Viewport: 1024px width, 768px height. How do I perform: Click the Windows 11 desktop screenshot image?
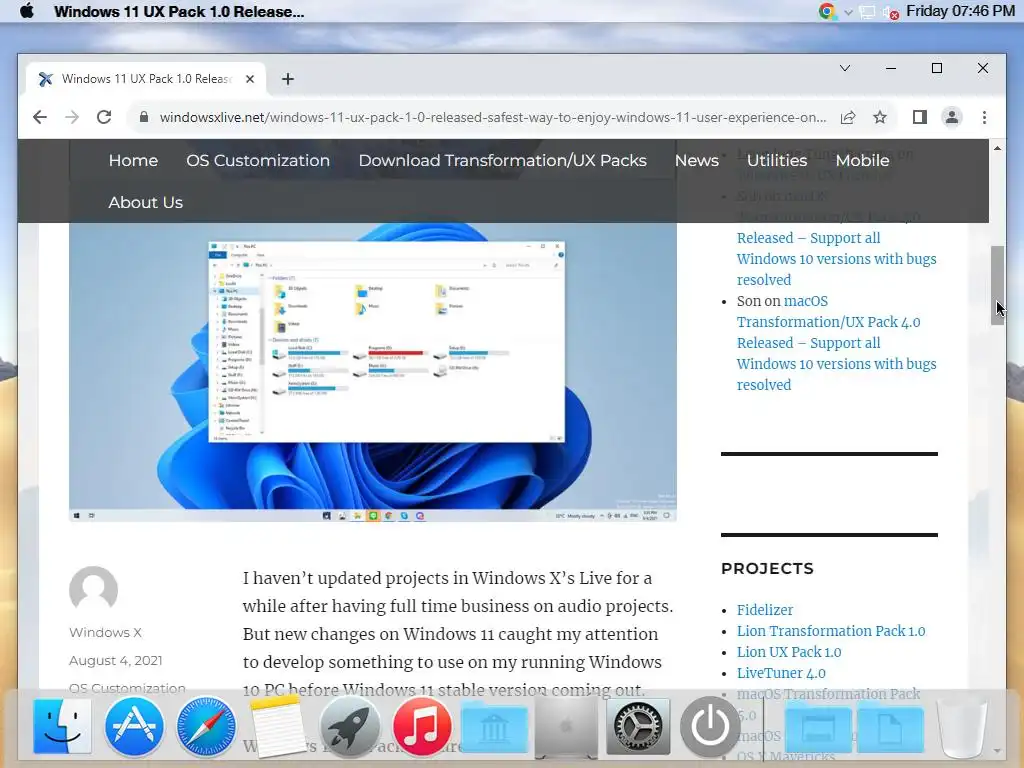pyautogui.click(x=373, y=372)
